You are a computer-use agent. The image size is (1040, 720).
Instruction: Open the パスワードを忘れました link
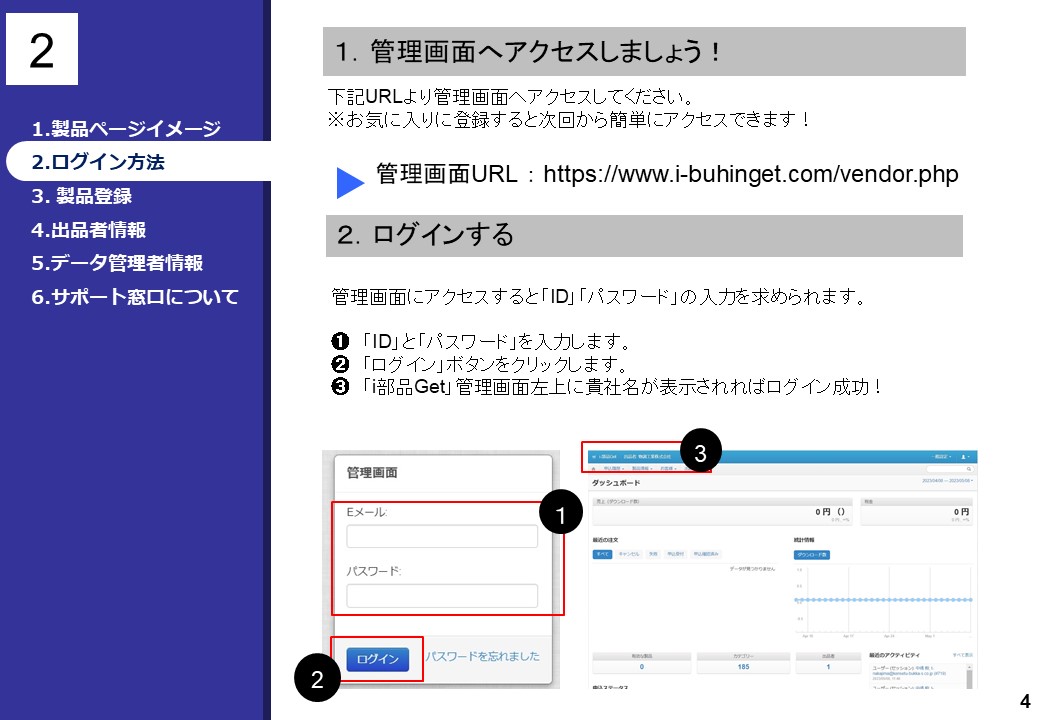[482, 656]
